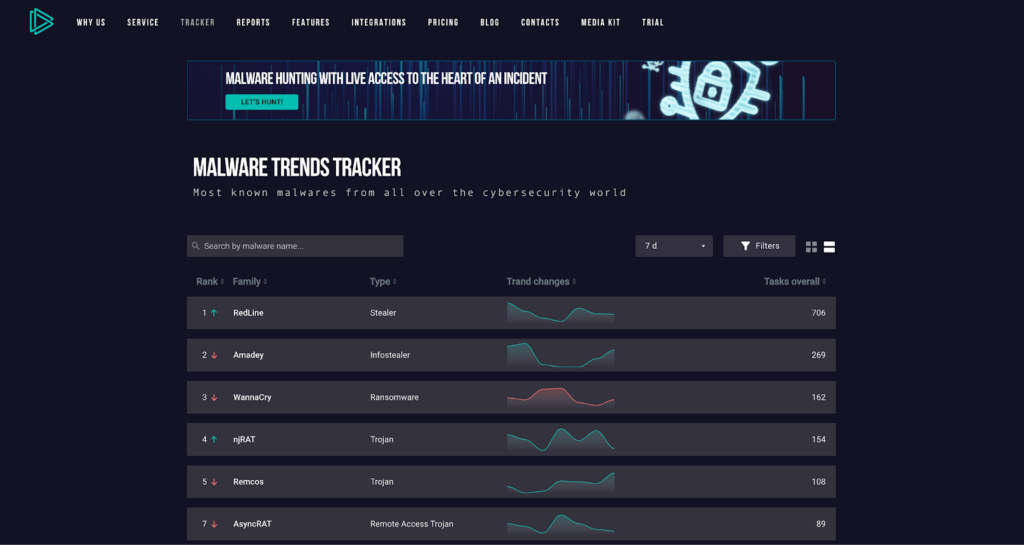Sort by Trand changes column

pos(540,282)
